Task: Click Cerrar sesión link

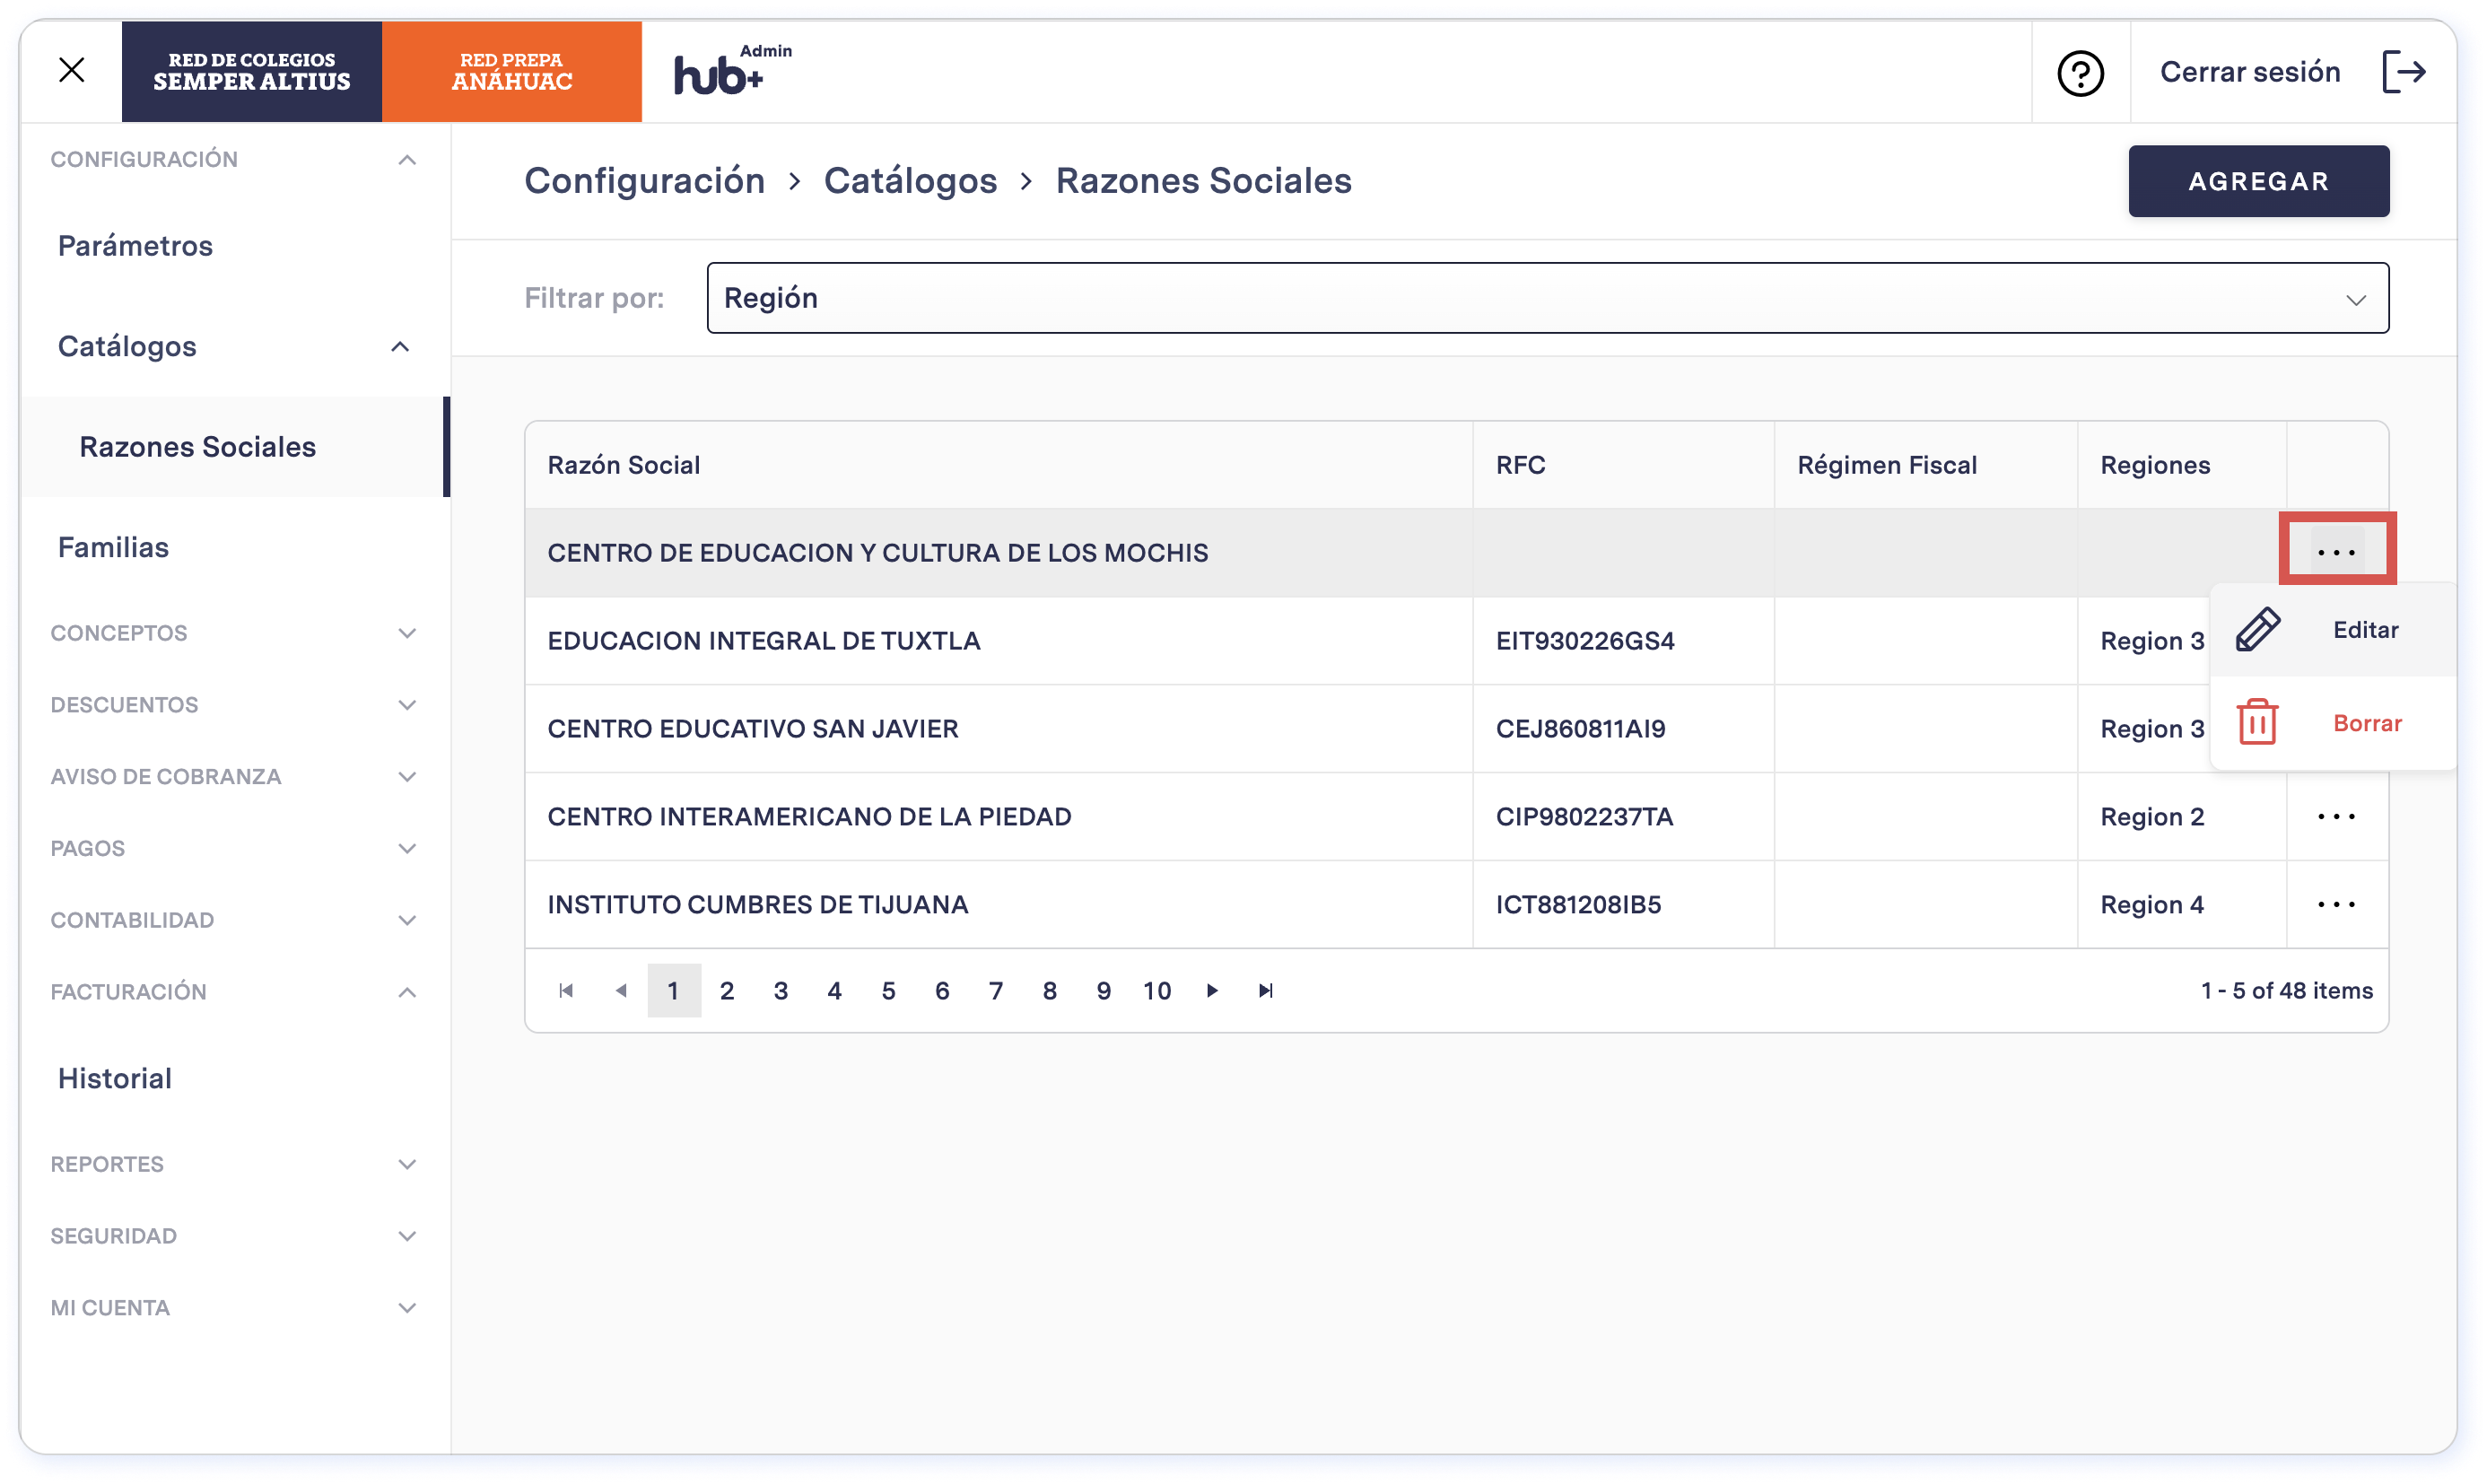Action: 2249,72
